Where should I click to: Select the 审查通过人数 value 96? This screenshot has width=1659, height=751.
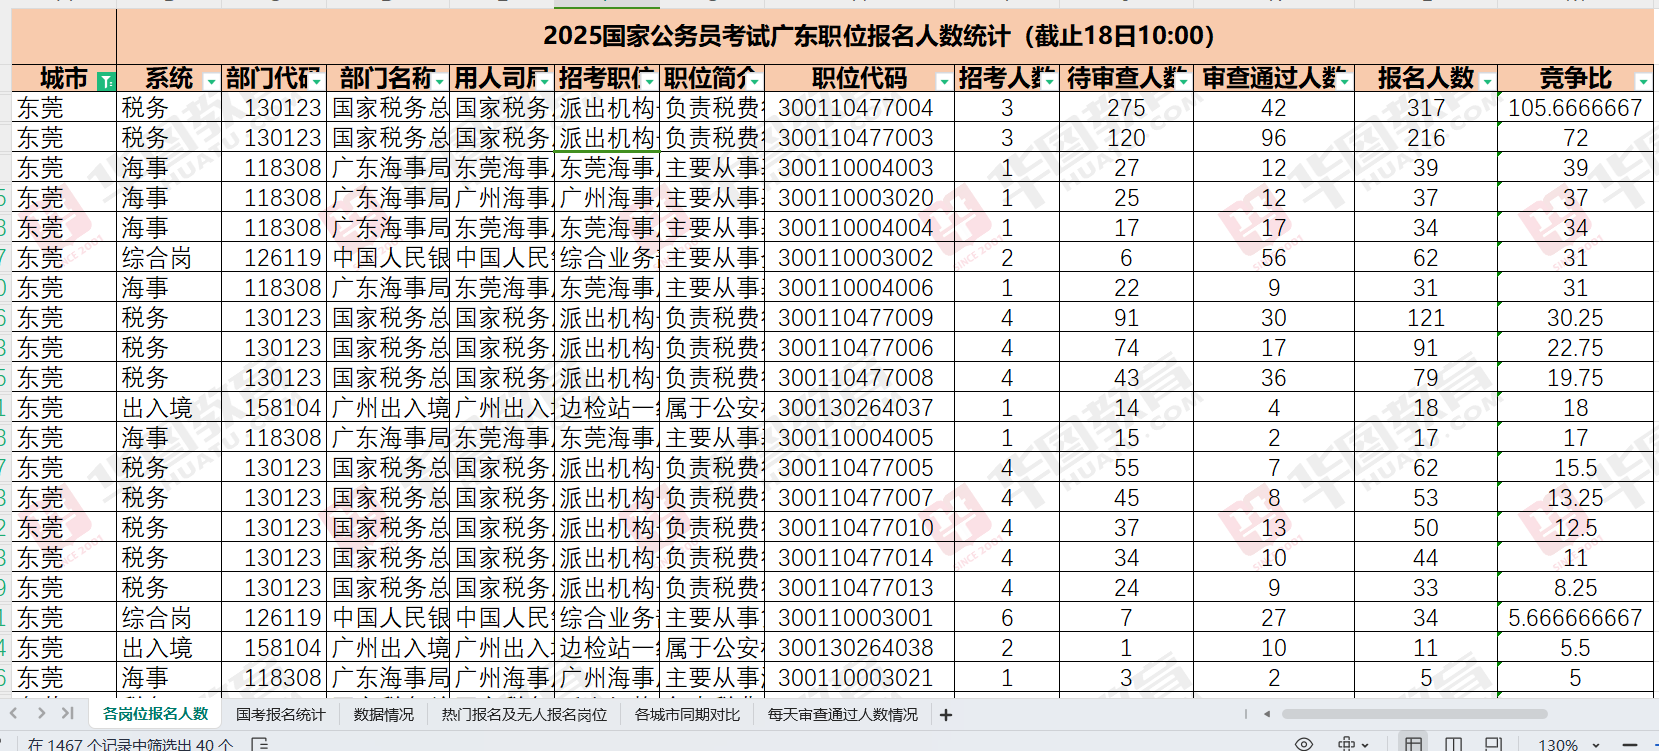click(x=1274, y=138)
